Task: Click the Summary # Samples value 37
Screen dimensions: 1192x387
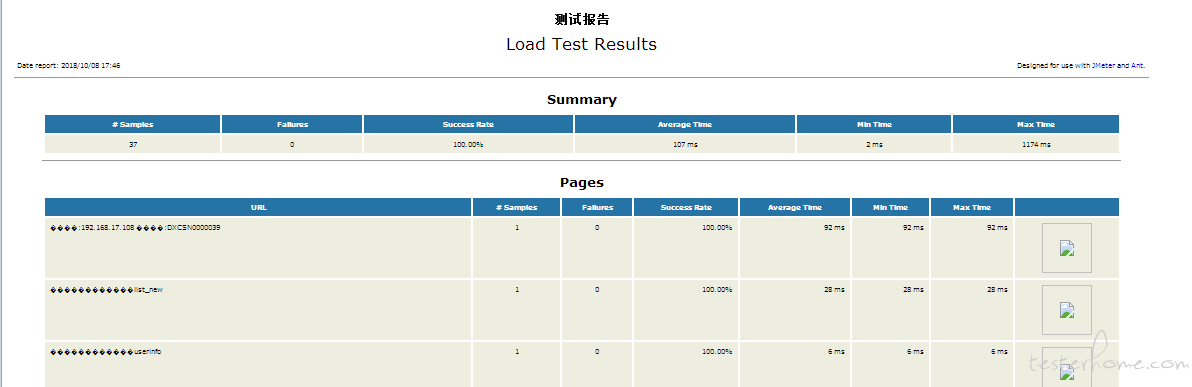Action: click(x=133, y=144)
